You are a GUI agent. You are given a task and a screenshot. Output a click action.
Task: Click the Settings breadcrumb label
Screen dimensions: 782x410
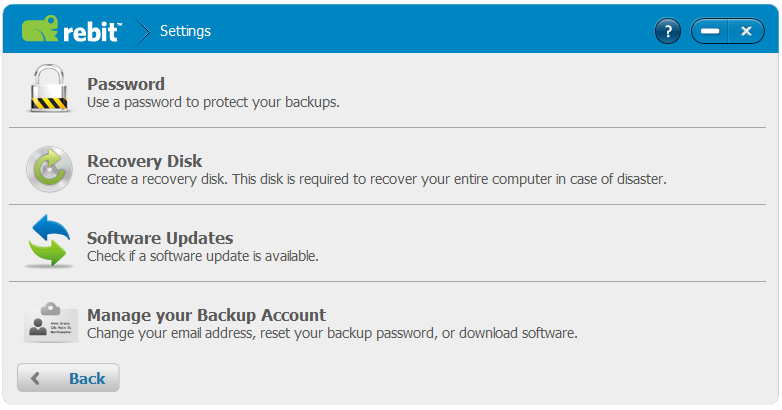tap(186, 31)
